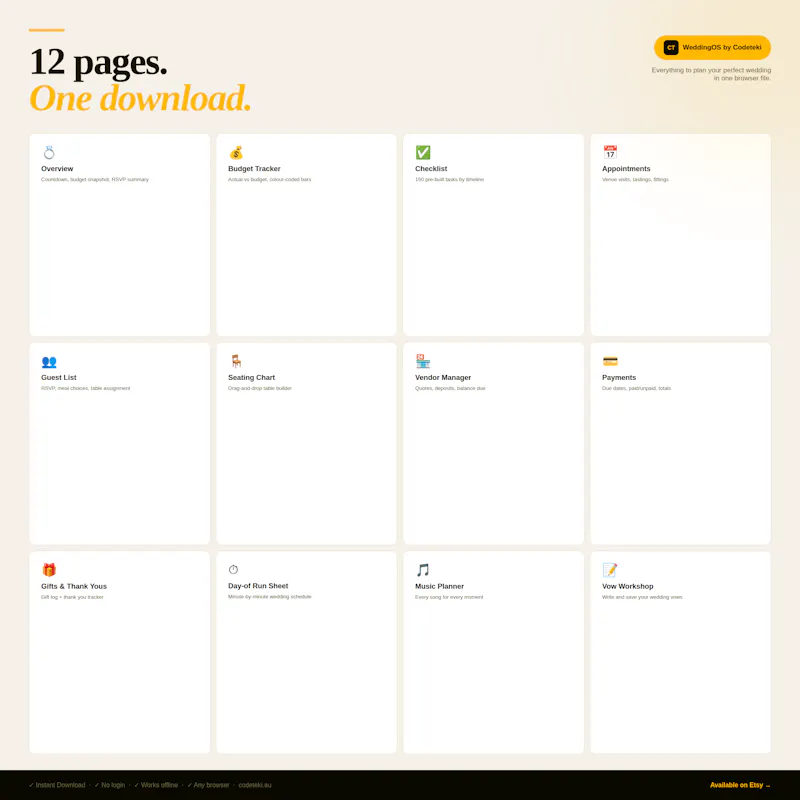Click Available on Etsy link

[x=740, y=785]
